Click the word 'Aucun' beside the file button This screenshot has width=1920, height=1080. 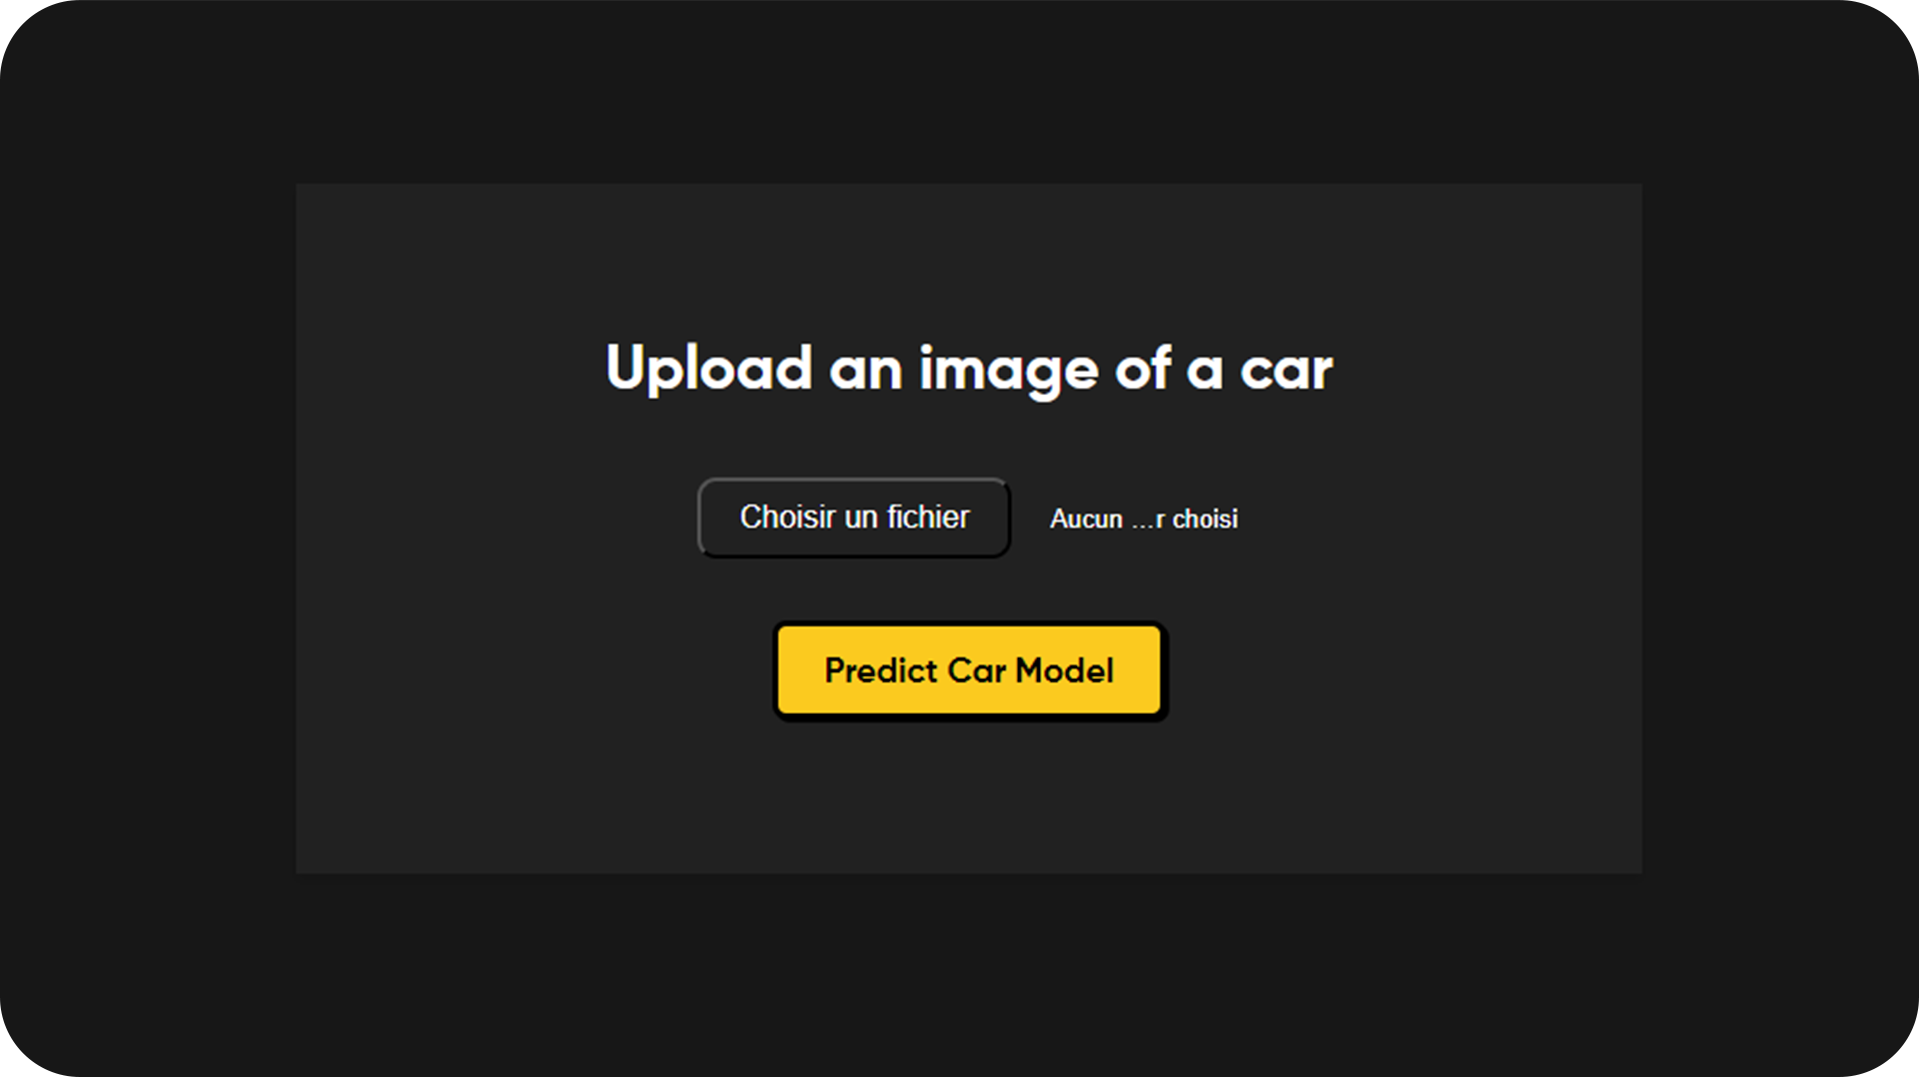coord(1086,519)
